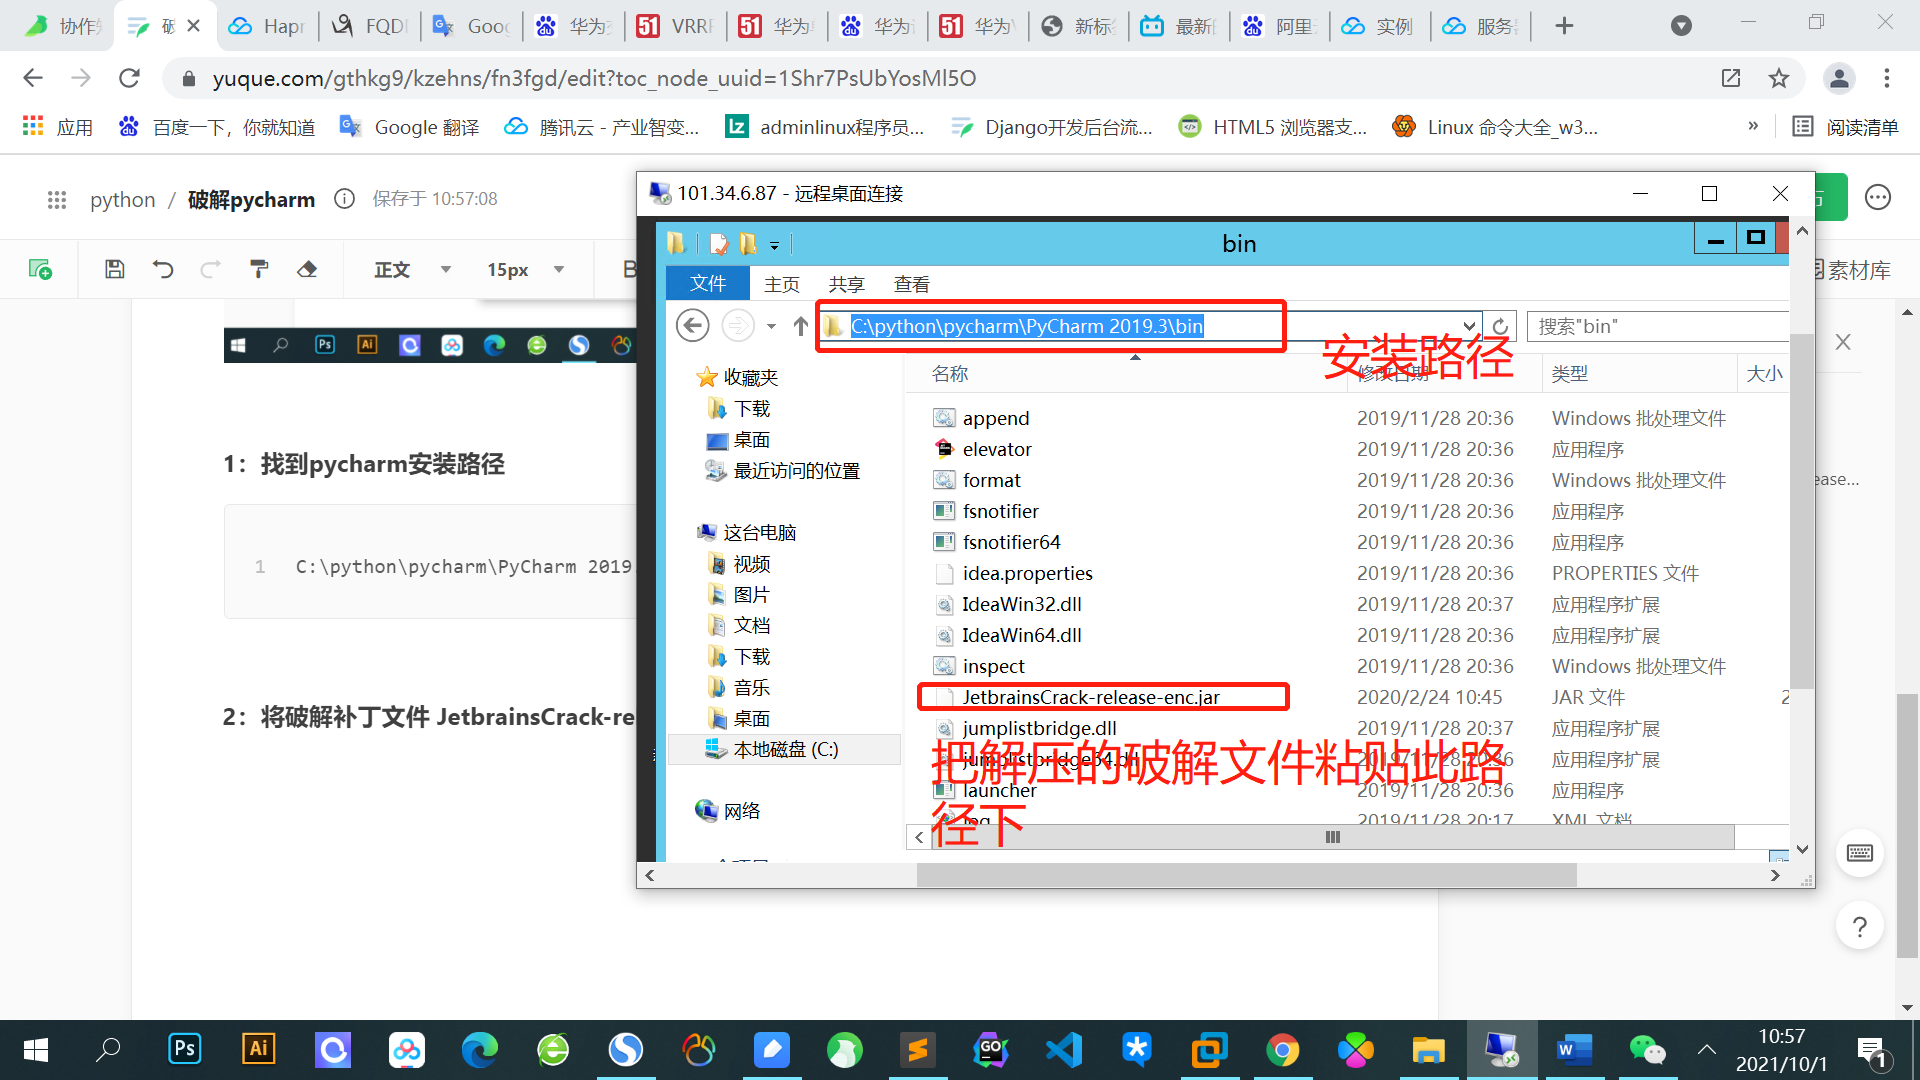Select JetbrainsCrack-release-enc.jar file

1090,697
